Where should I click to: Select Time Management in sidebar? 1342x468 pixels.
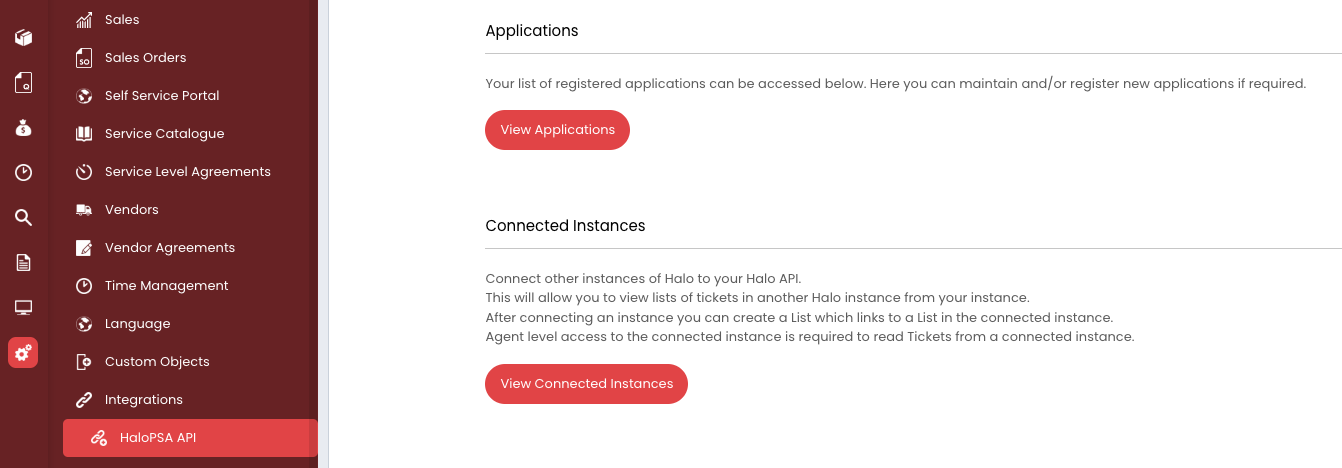166,286
